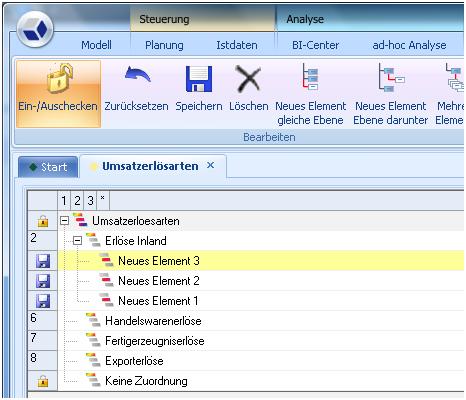Click the Löschen X icon

(x=248, y=79)
